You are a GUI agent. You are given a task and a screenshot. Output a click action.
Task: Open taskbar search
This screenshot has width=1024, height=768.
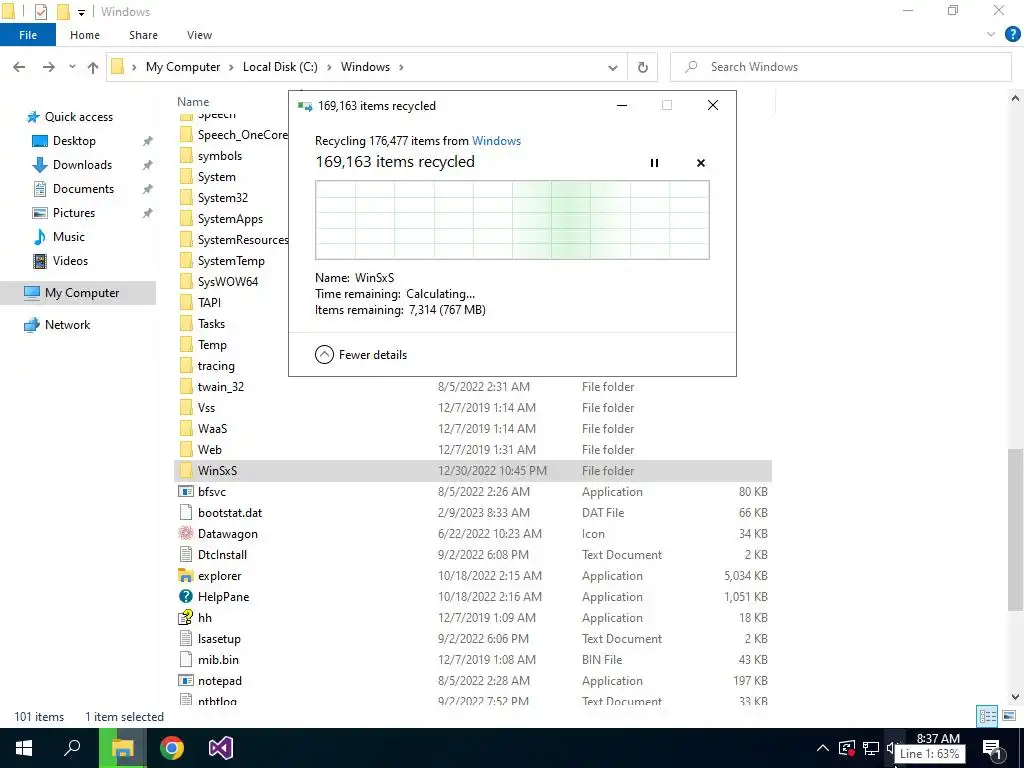point(72,748)
